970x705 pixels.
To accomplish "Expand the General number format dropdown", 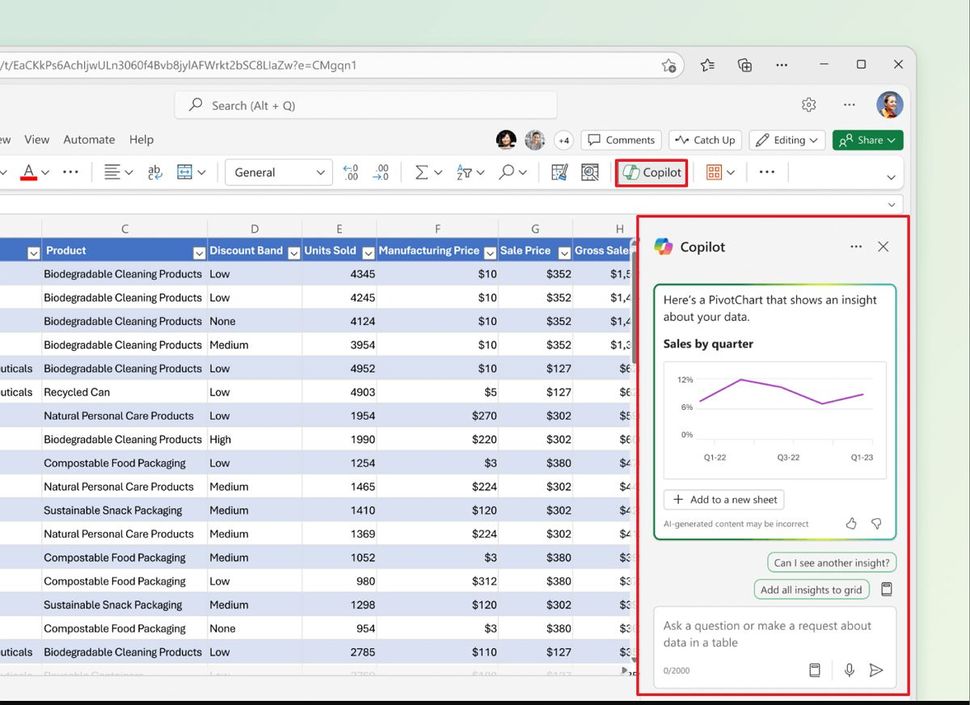I will pos(320,173).
